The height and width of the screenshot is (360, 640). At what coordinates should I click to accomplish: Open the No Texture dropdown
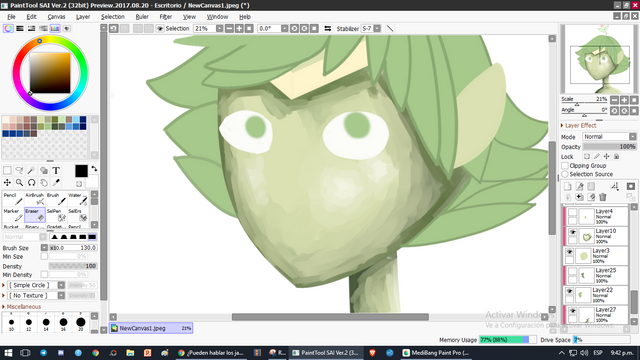[61, 295]
